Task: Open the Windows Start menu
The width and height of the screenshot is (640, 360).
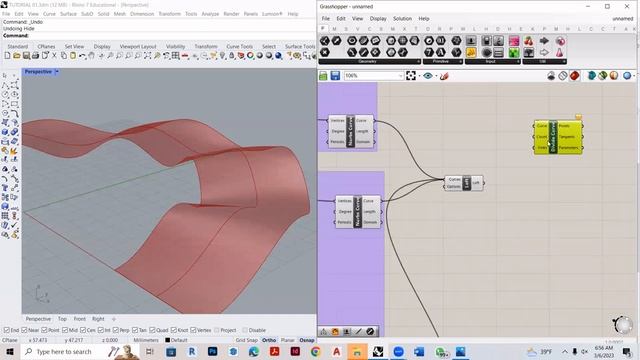Action: 10,351
